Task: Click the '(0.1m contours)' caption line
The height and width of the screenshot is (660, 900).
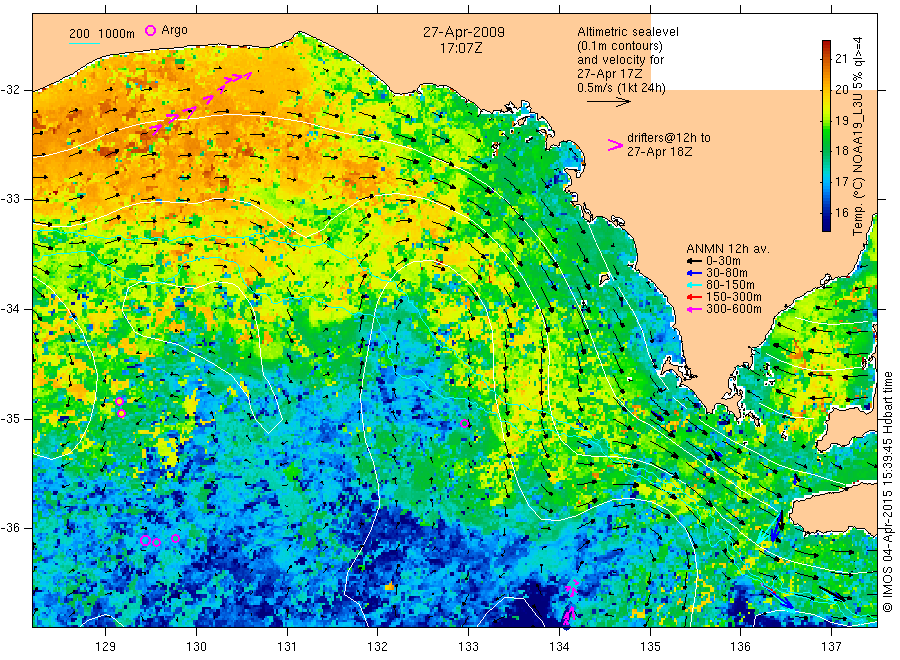Action: coord(620,46)
